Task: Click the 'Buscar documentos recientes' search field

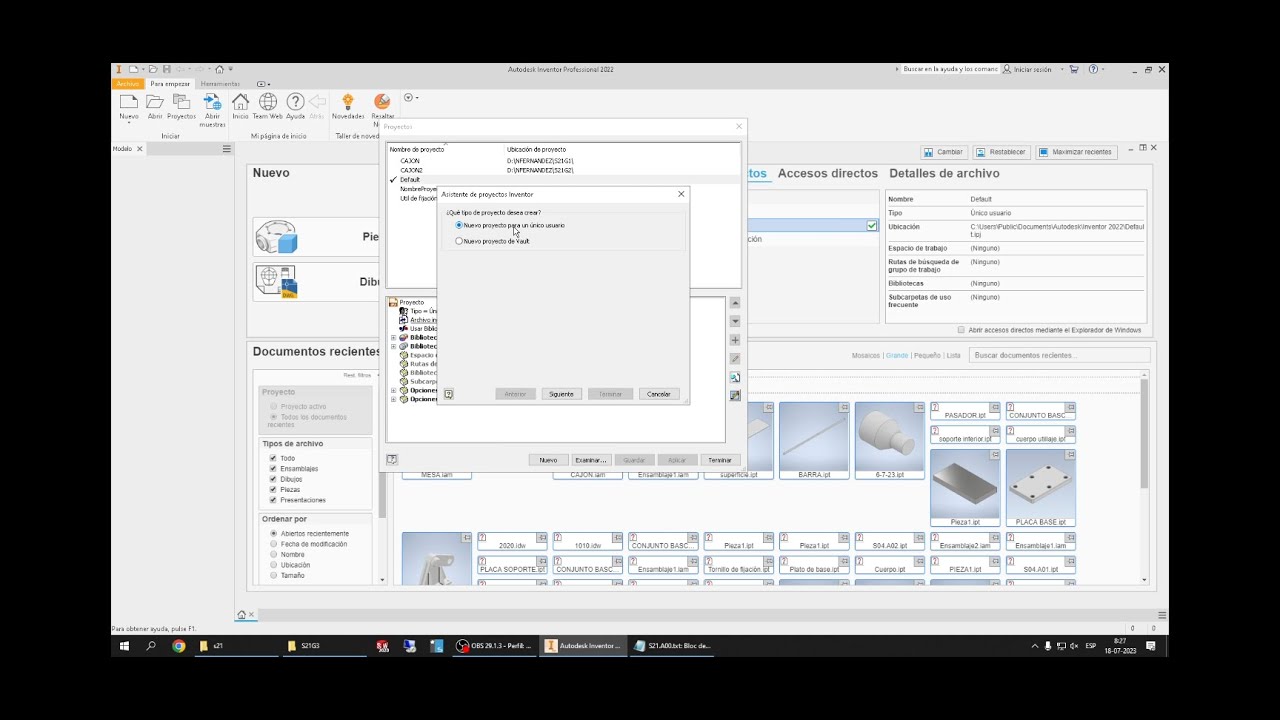Action: [x=1059, y=355]
